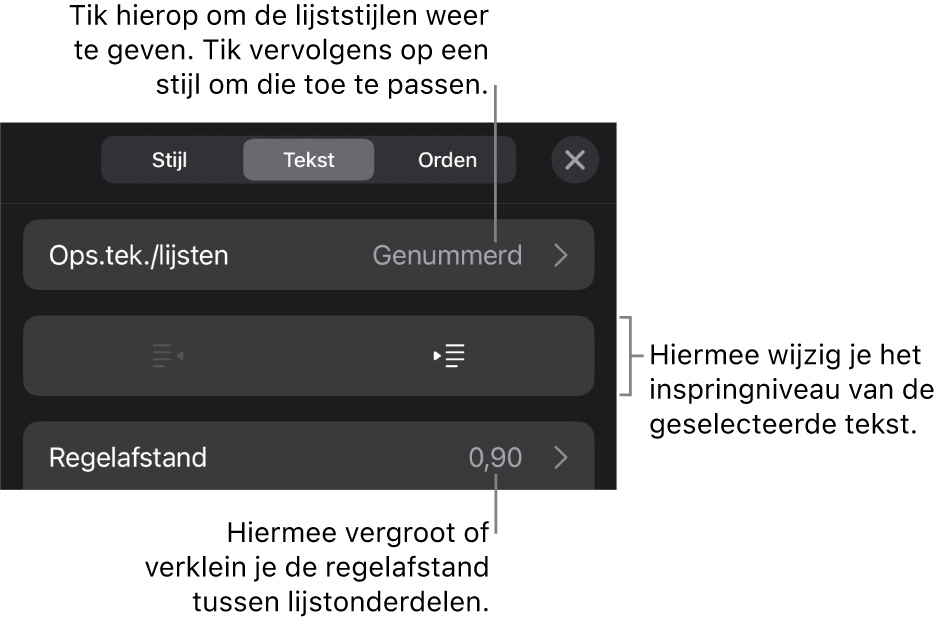Screen dimensions: 944x628
Task: Open the Ops.tek./lijsten options row
Action: point(308,255)
